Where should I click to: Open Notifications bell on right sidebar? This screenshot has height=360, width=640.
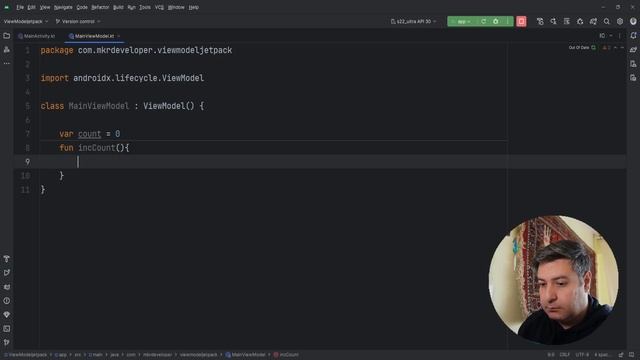click(x=633, y=36)
